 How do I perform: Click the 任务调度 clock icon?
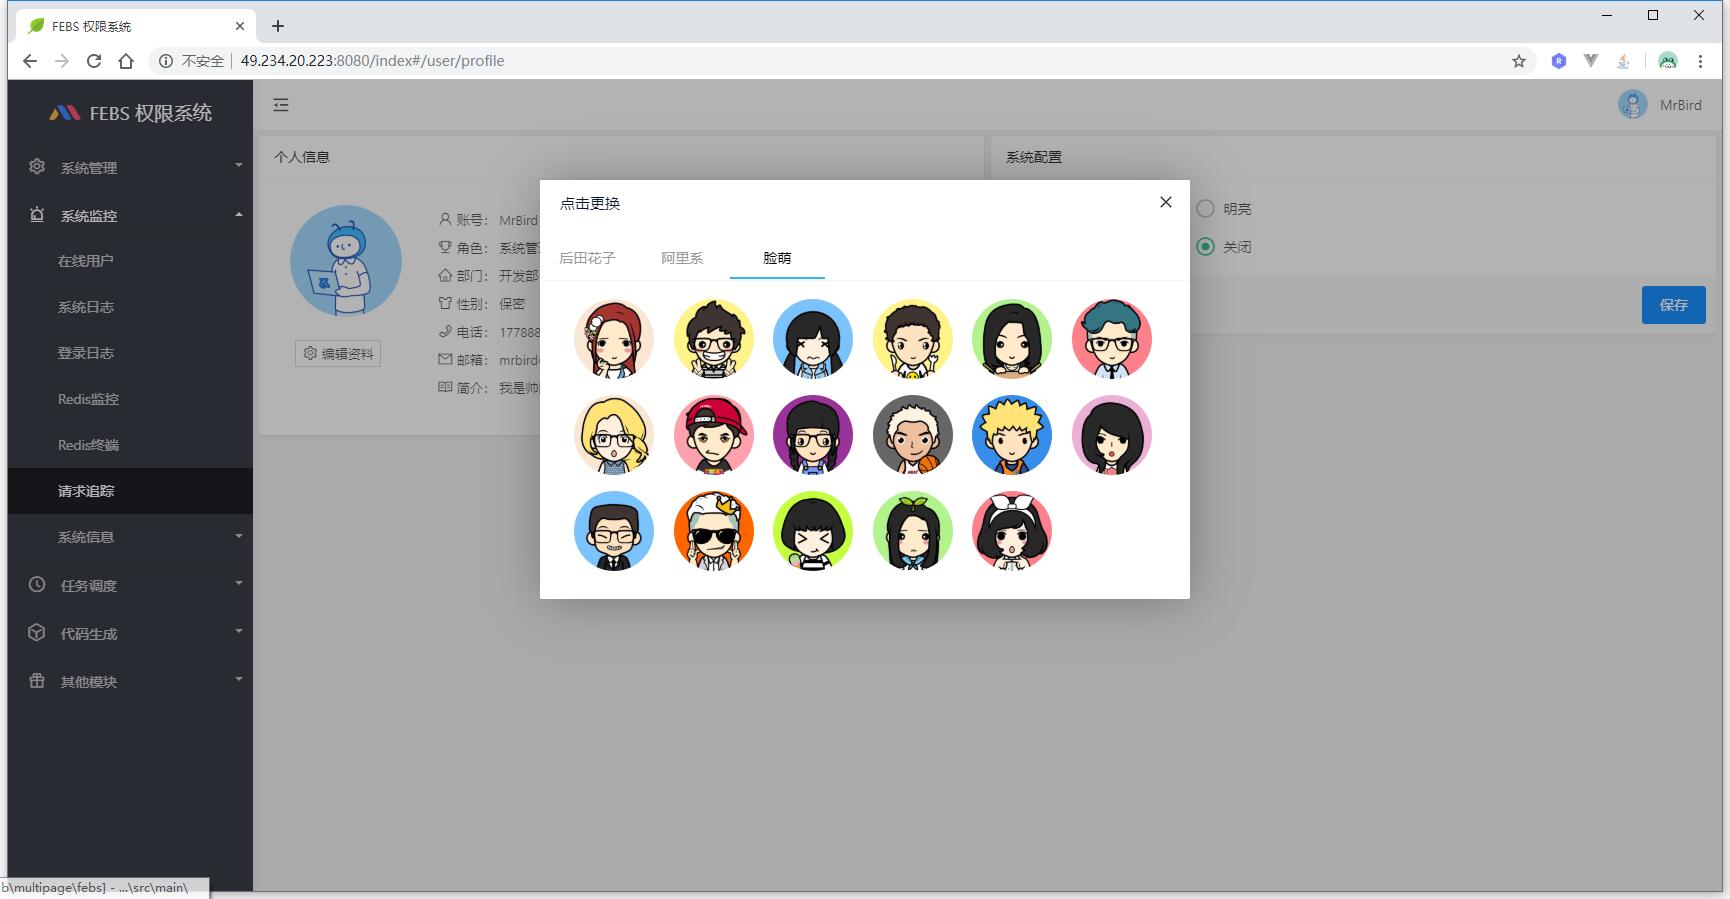click(37, 584)
